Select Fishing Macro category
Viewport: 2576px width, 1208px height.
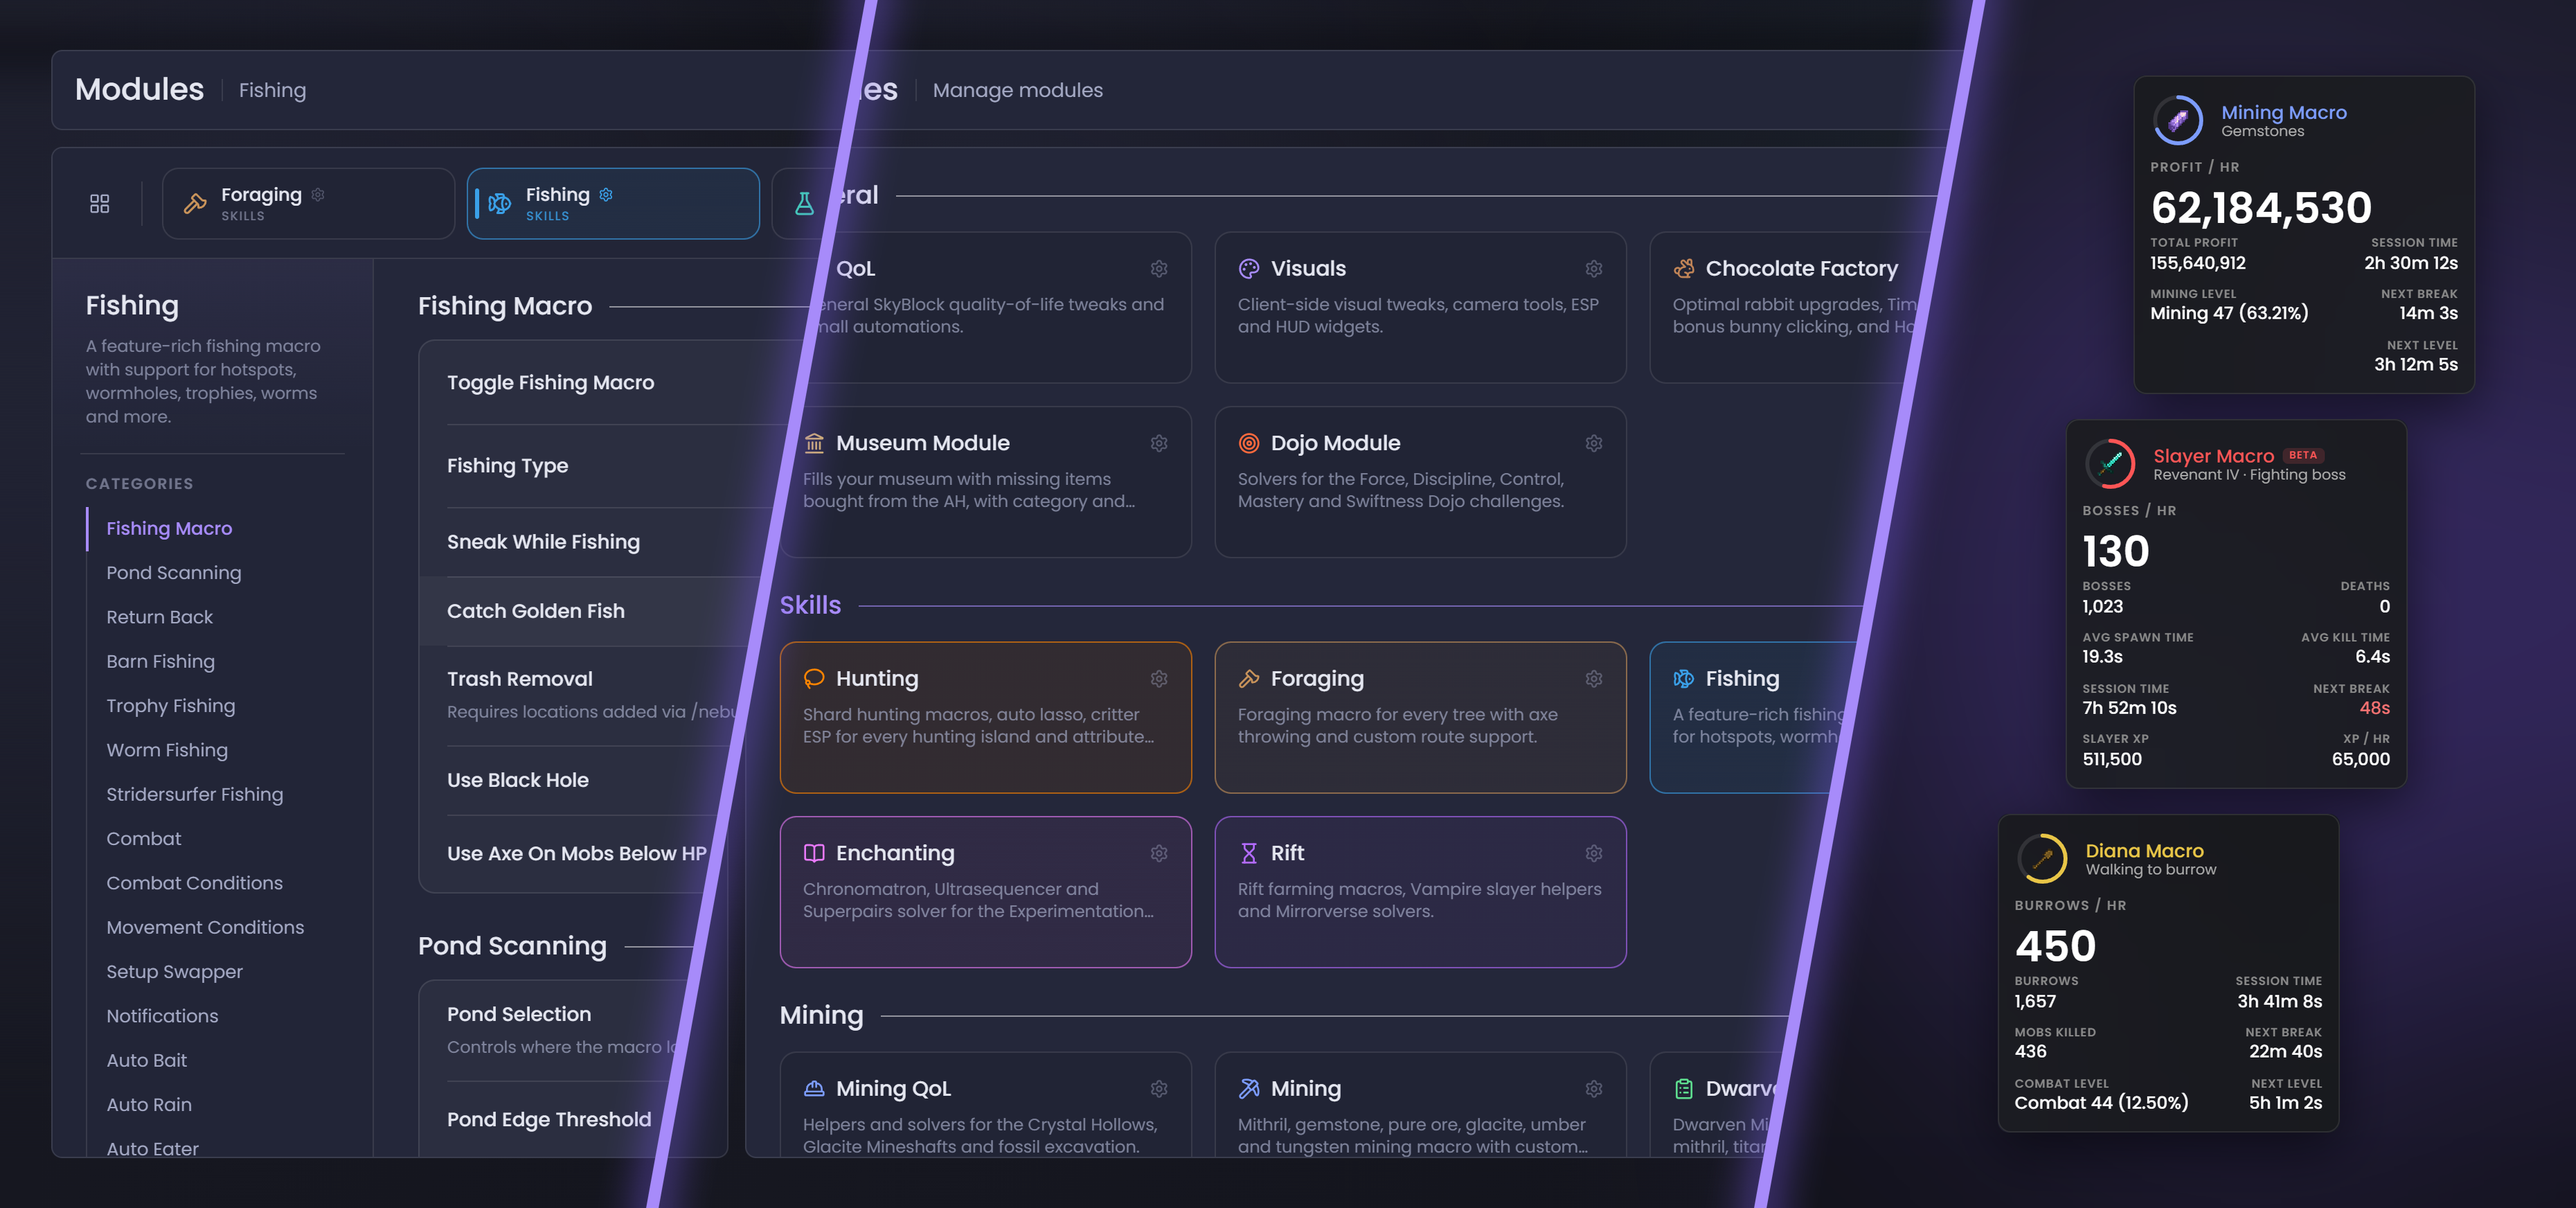coord(169,528)
